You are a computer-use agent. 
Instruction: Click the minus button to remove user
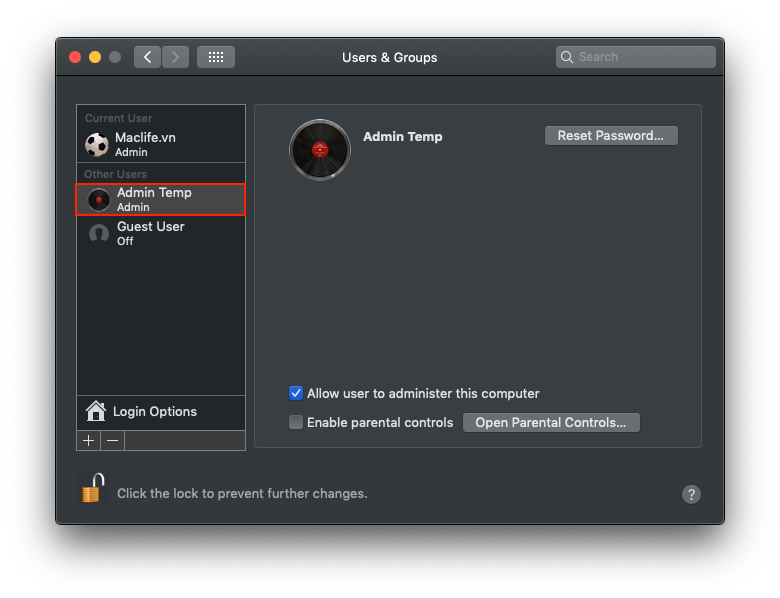tap(112, 441)
